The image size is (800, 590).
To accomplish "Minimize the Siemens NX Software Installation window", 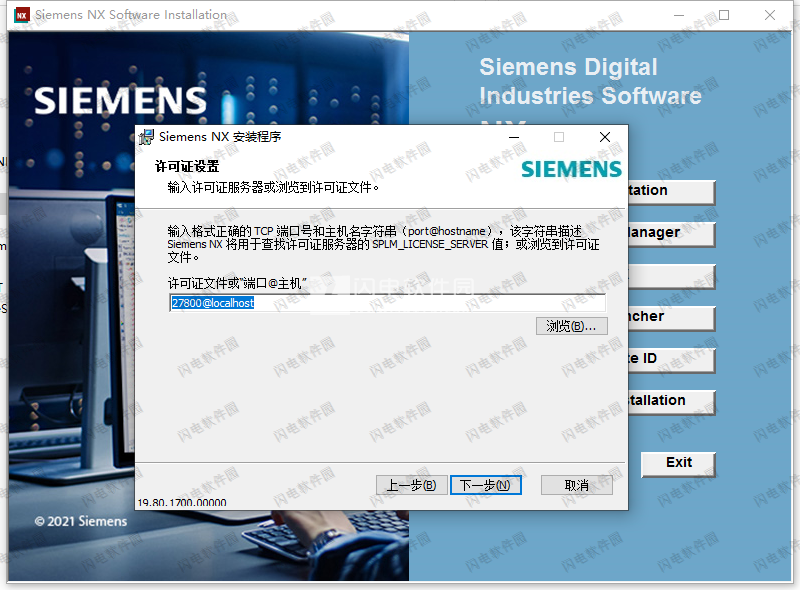I will click(x=679, y=15).
